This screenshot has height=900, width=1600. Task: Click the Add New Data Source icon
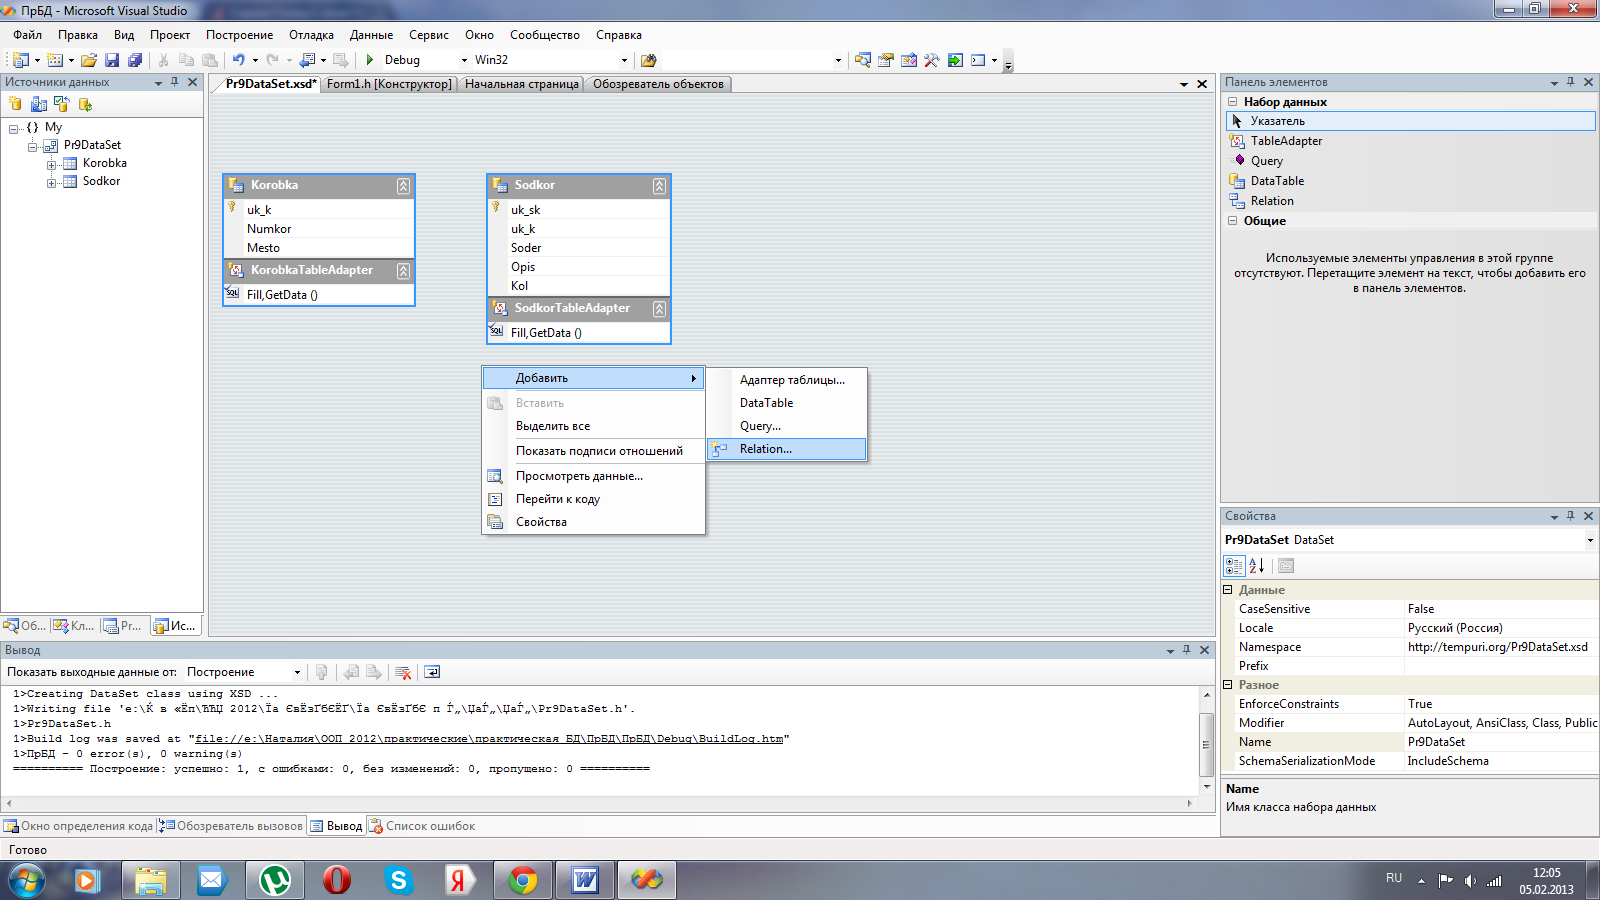[16, 104]
